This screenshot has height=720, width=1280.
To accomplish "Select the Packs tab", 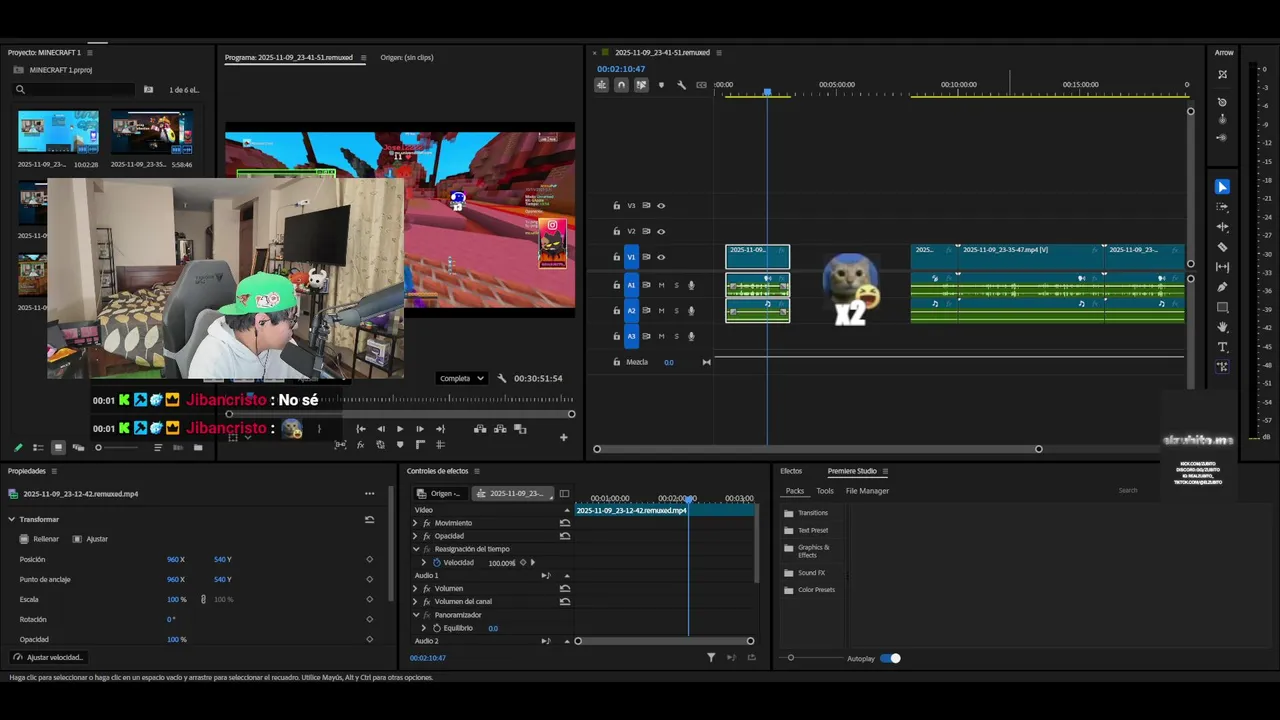I will (795, 491).
